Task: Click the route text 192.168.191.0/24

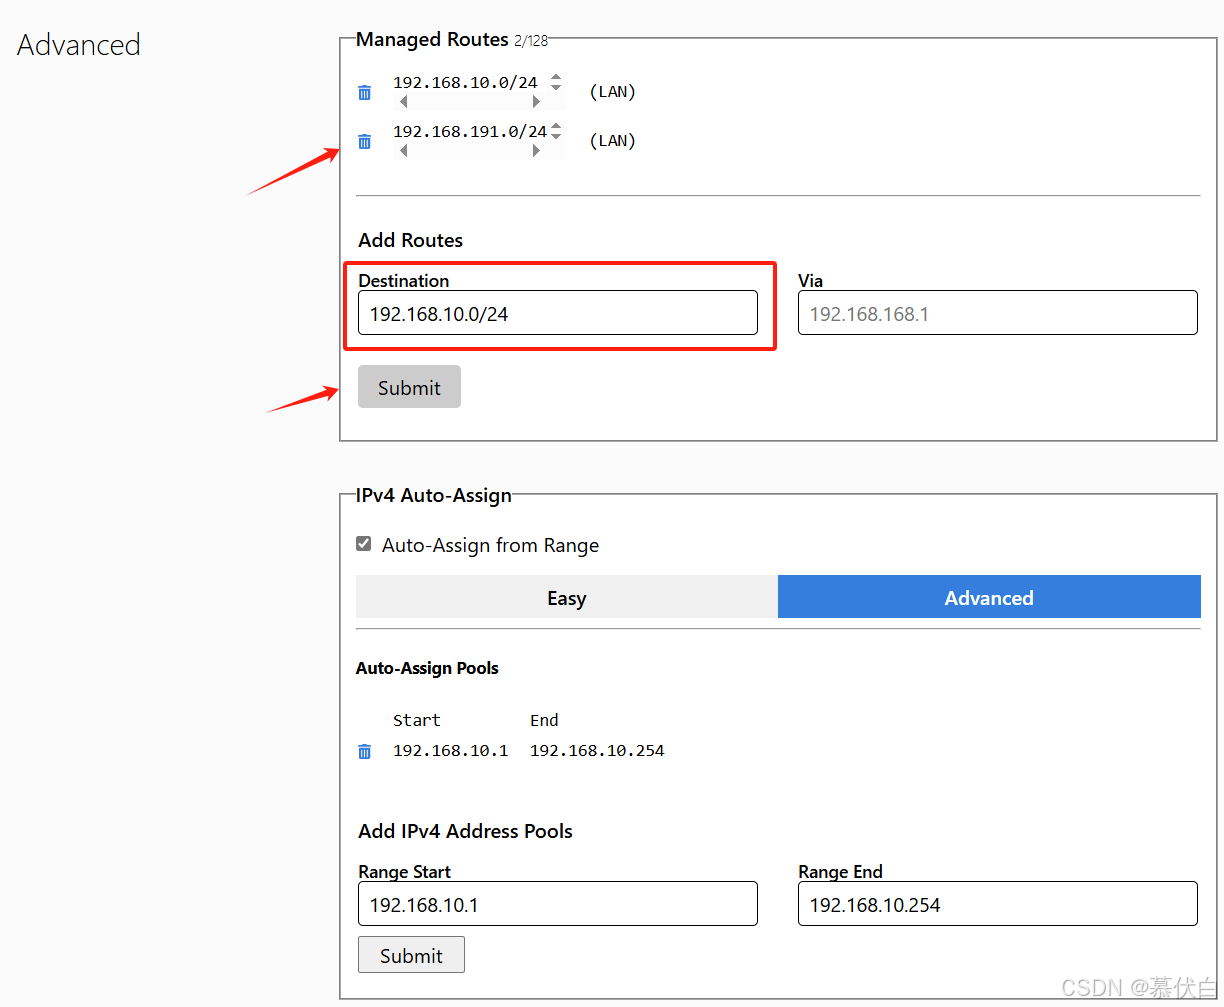Action: 470,132
